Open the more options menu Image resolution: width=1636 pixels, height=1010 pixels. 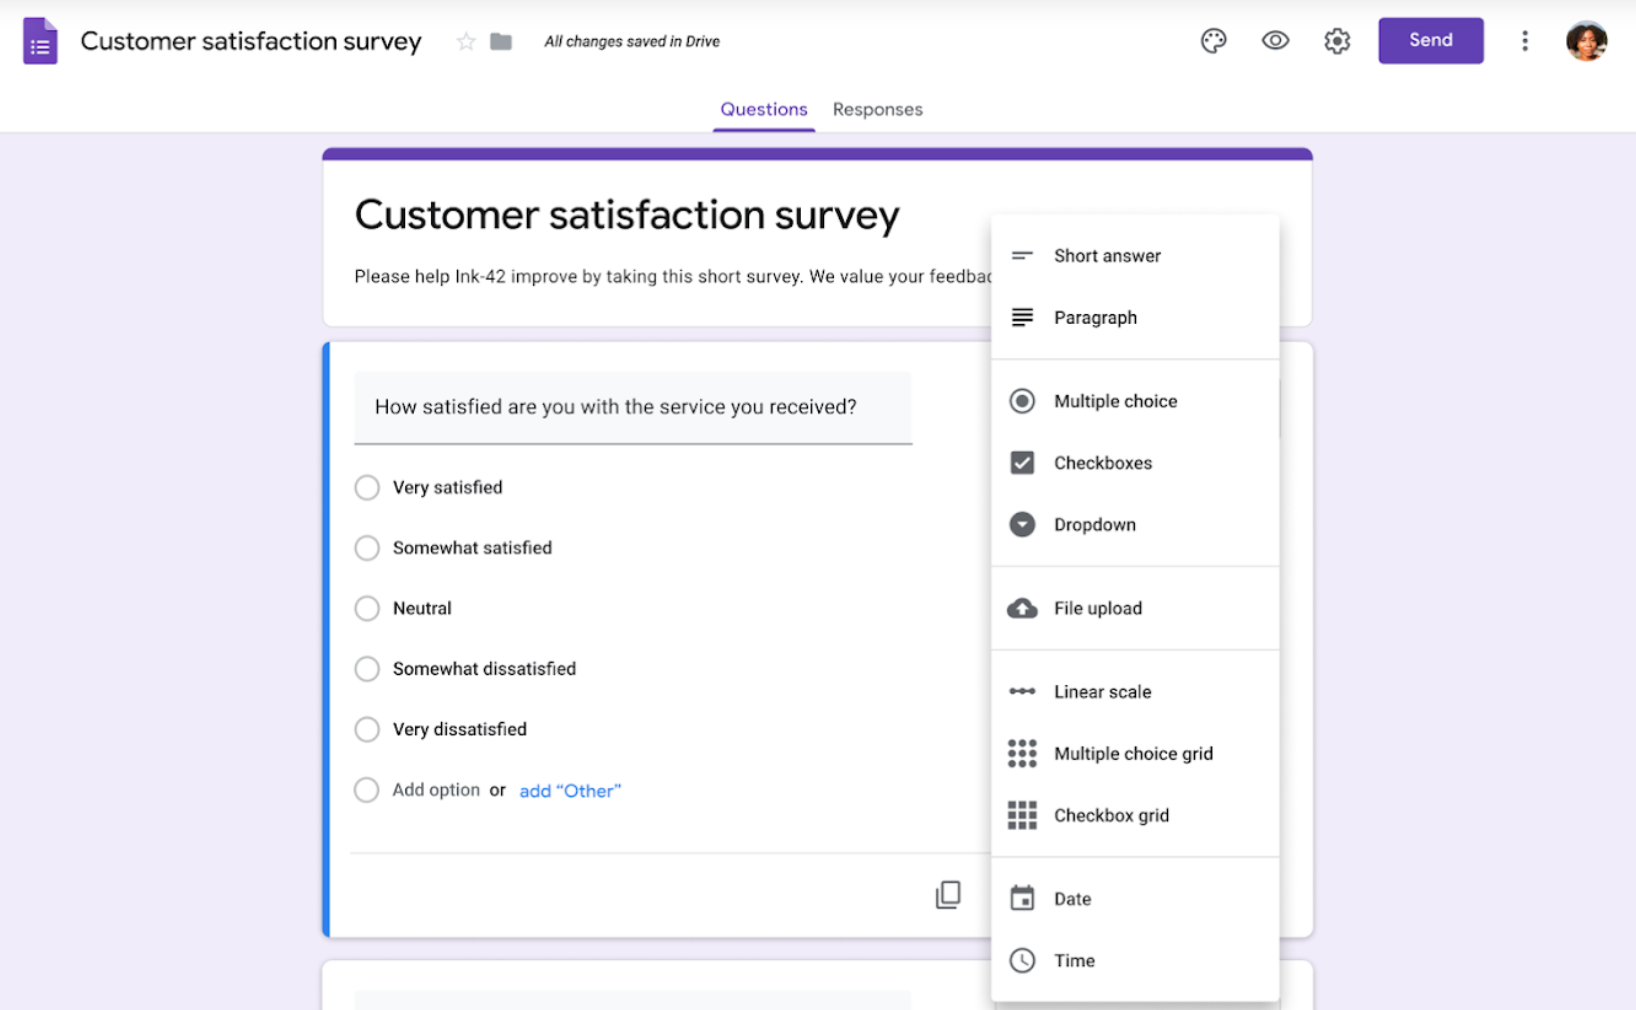click(x=1525, y=41)
